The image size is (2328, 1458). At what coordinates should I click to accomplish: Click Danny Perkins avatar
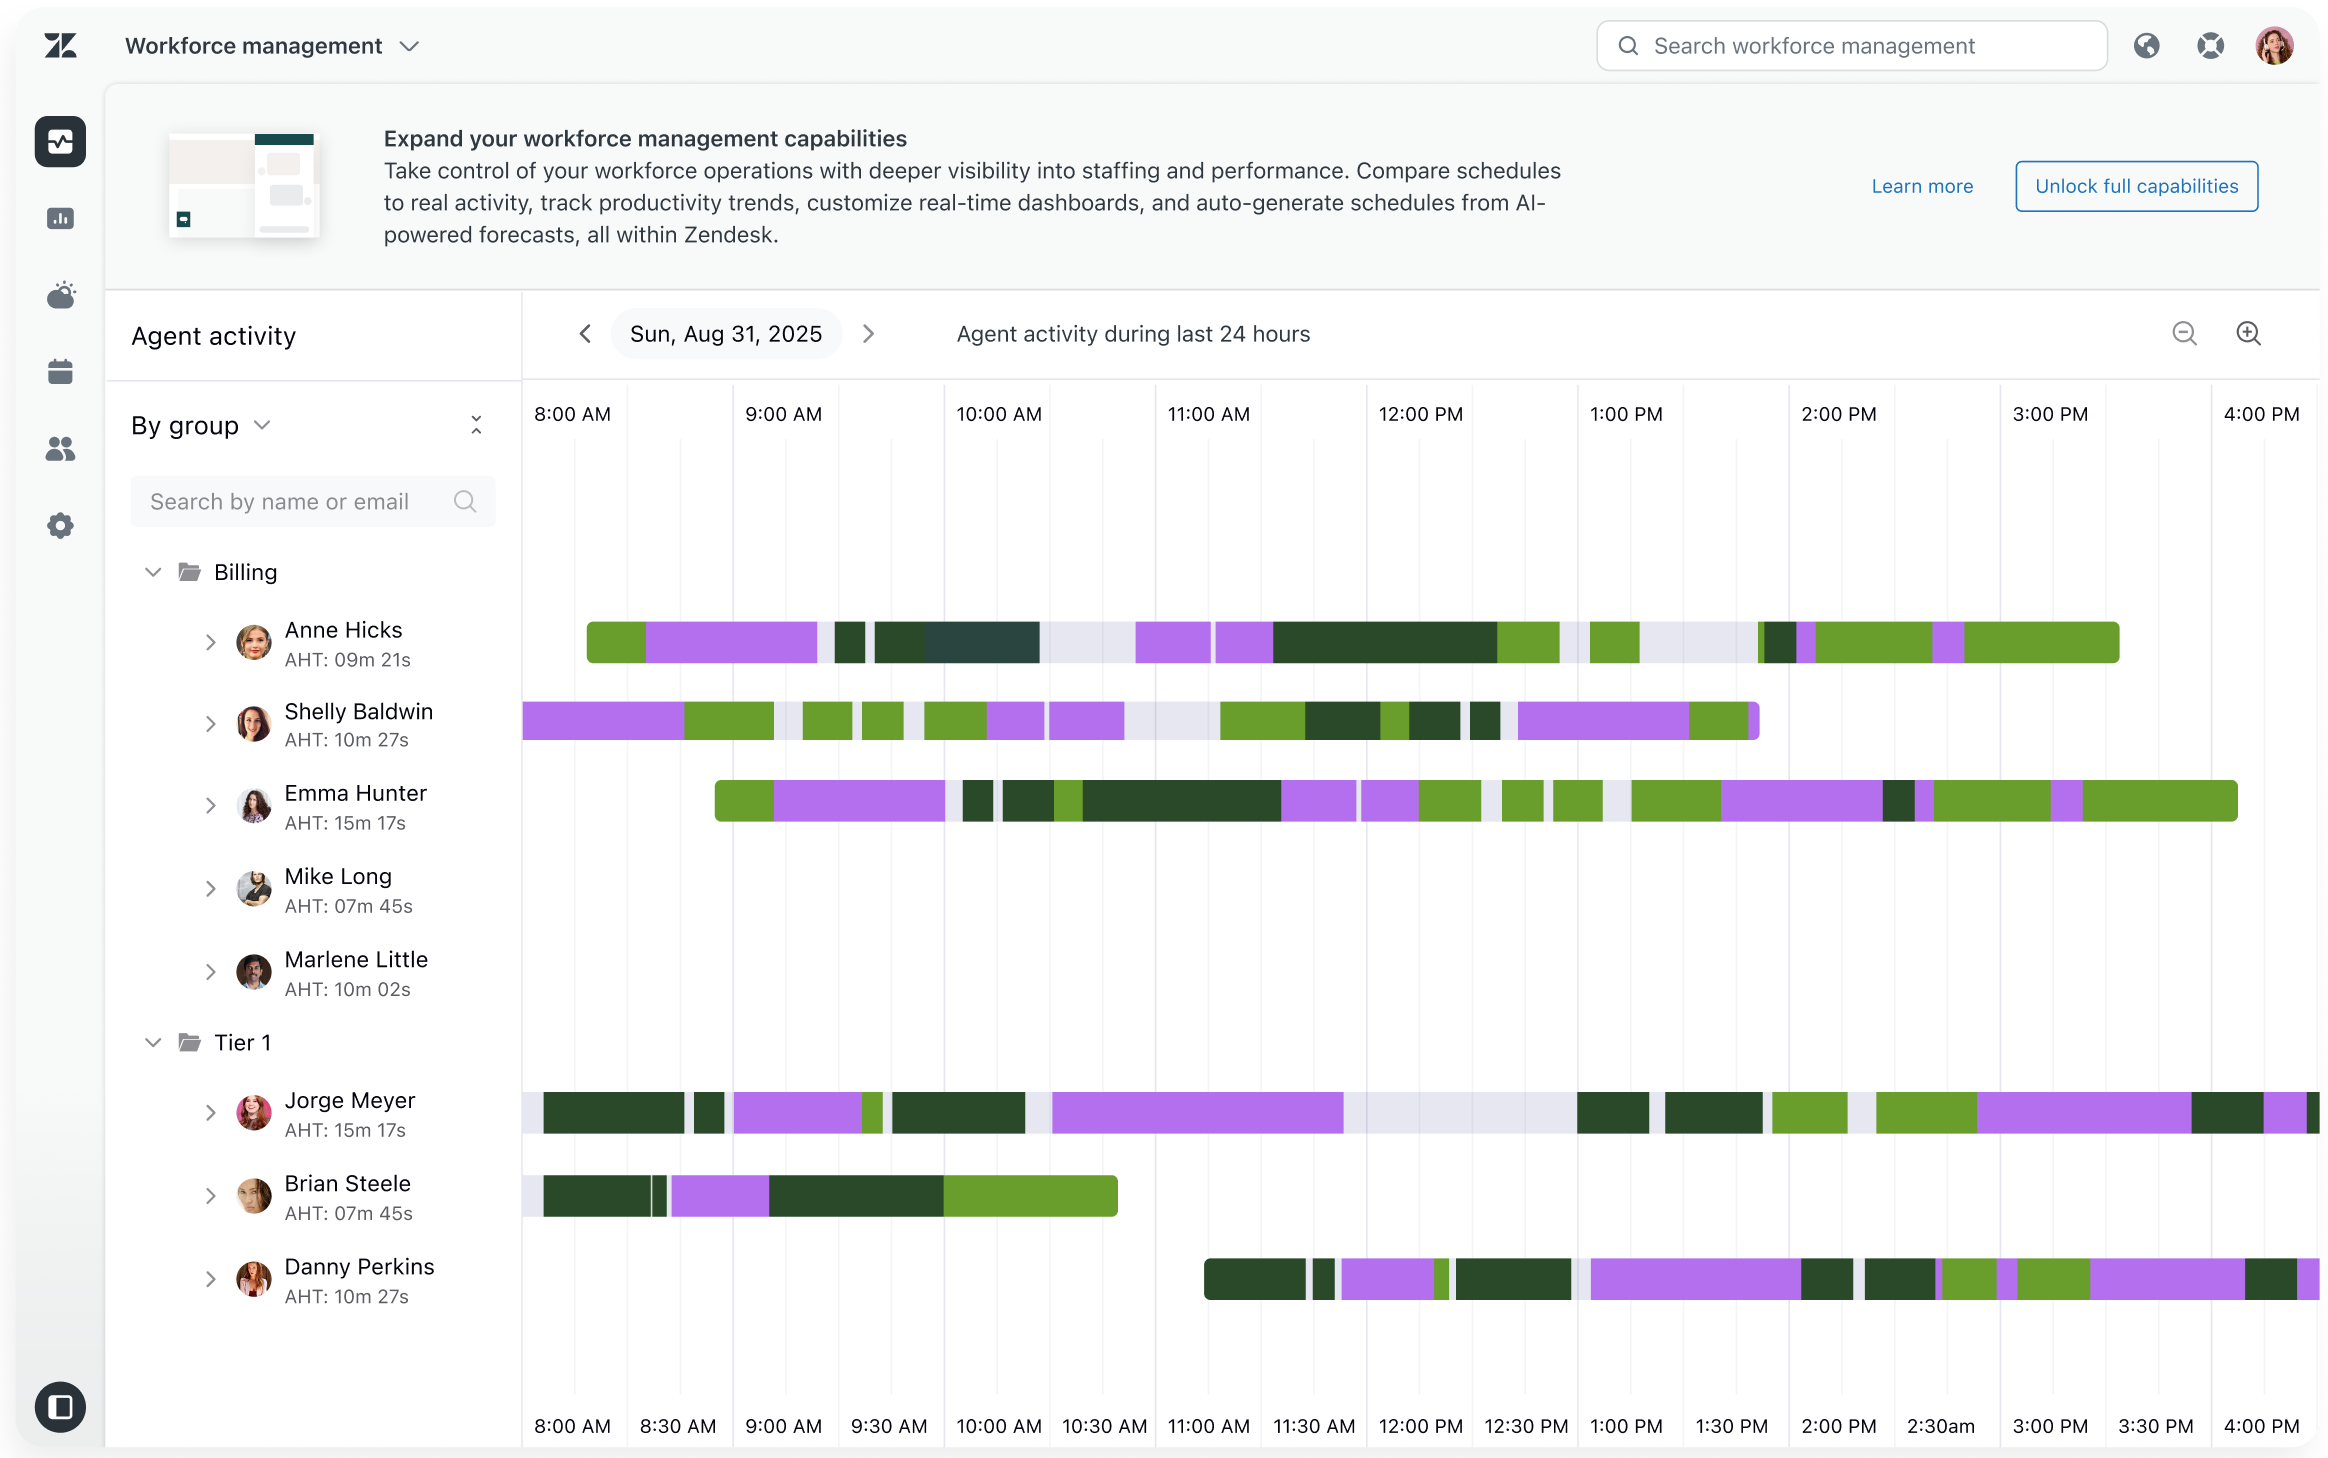tap(254, 1279)
